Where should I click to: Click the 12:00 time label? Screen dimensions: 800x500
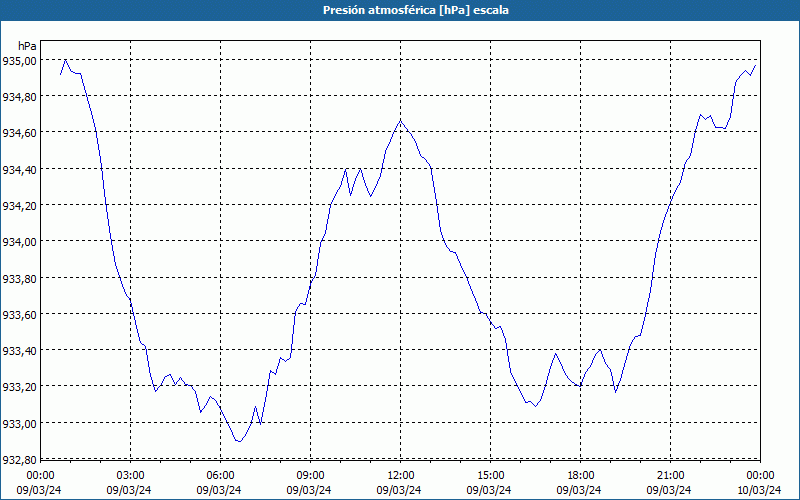(401, 476)
